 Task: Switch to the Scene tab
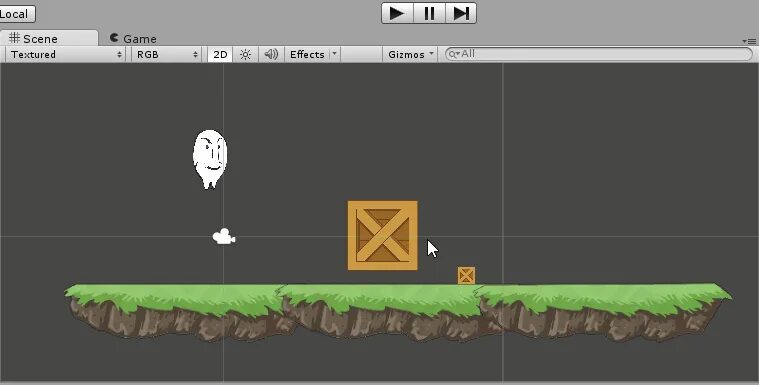(x=48, y=38)
